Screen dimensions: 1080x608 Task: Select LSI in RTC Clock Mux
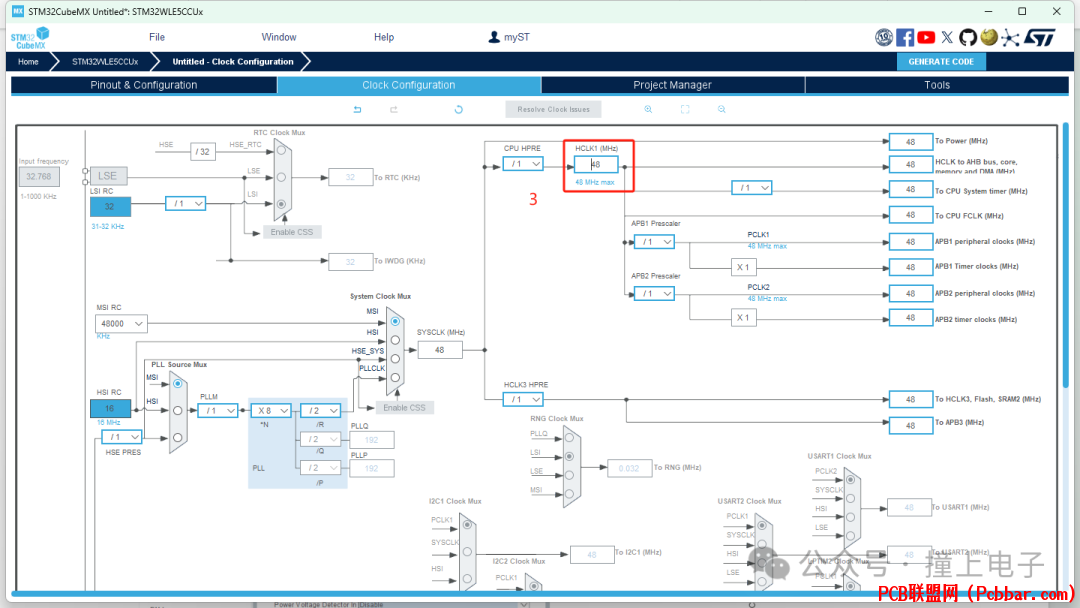click(281, 205)
